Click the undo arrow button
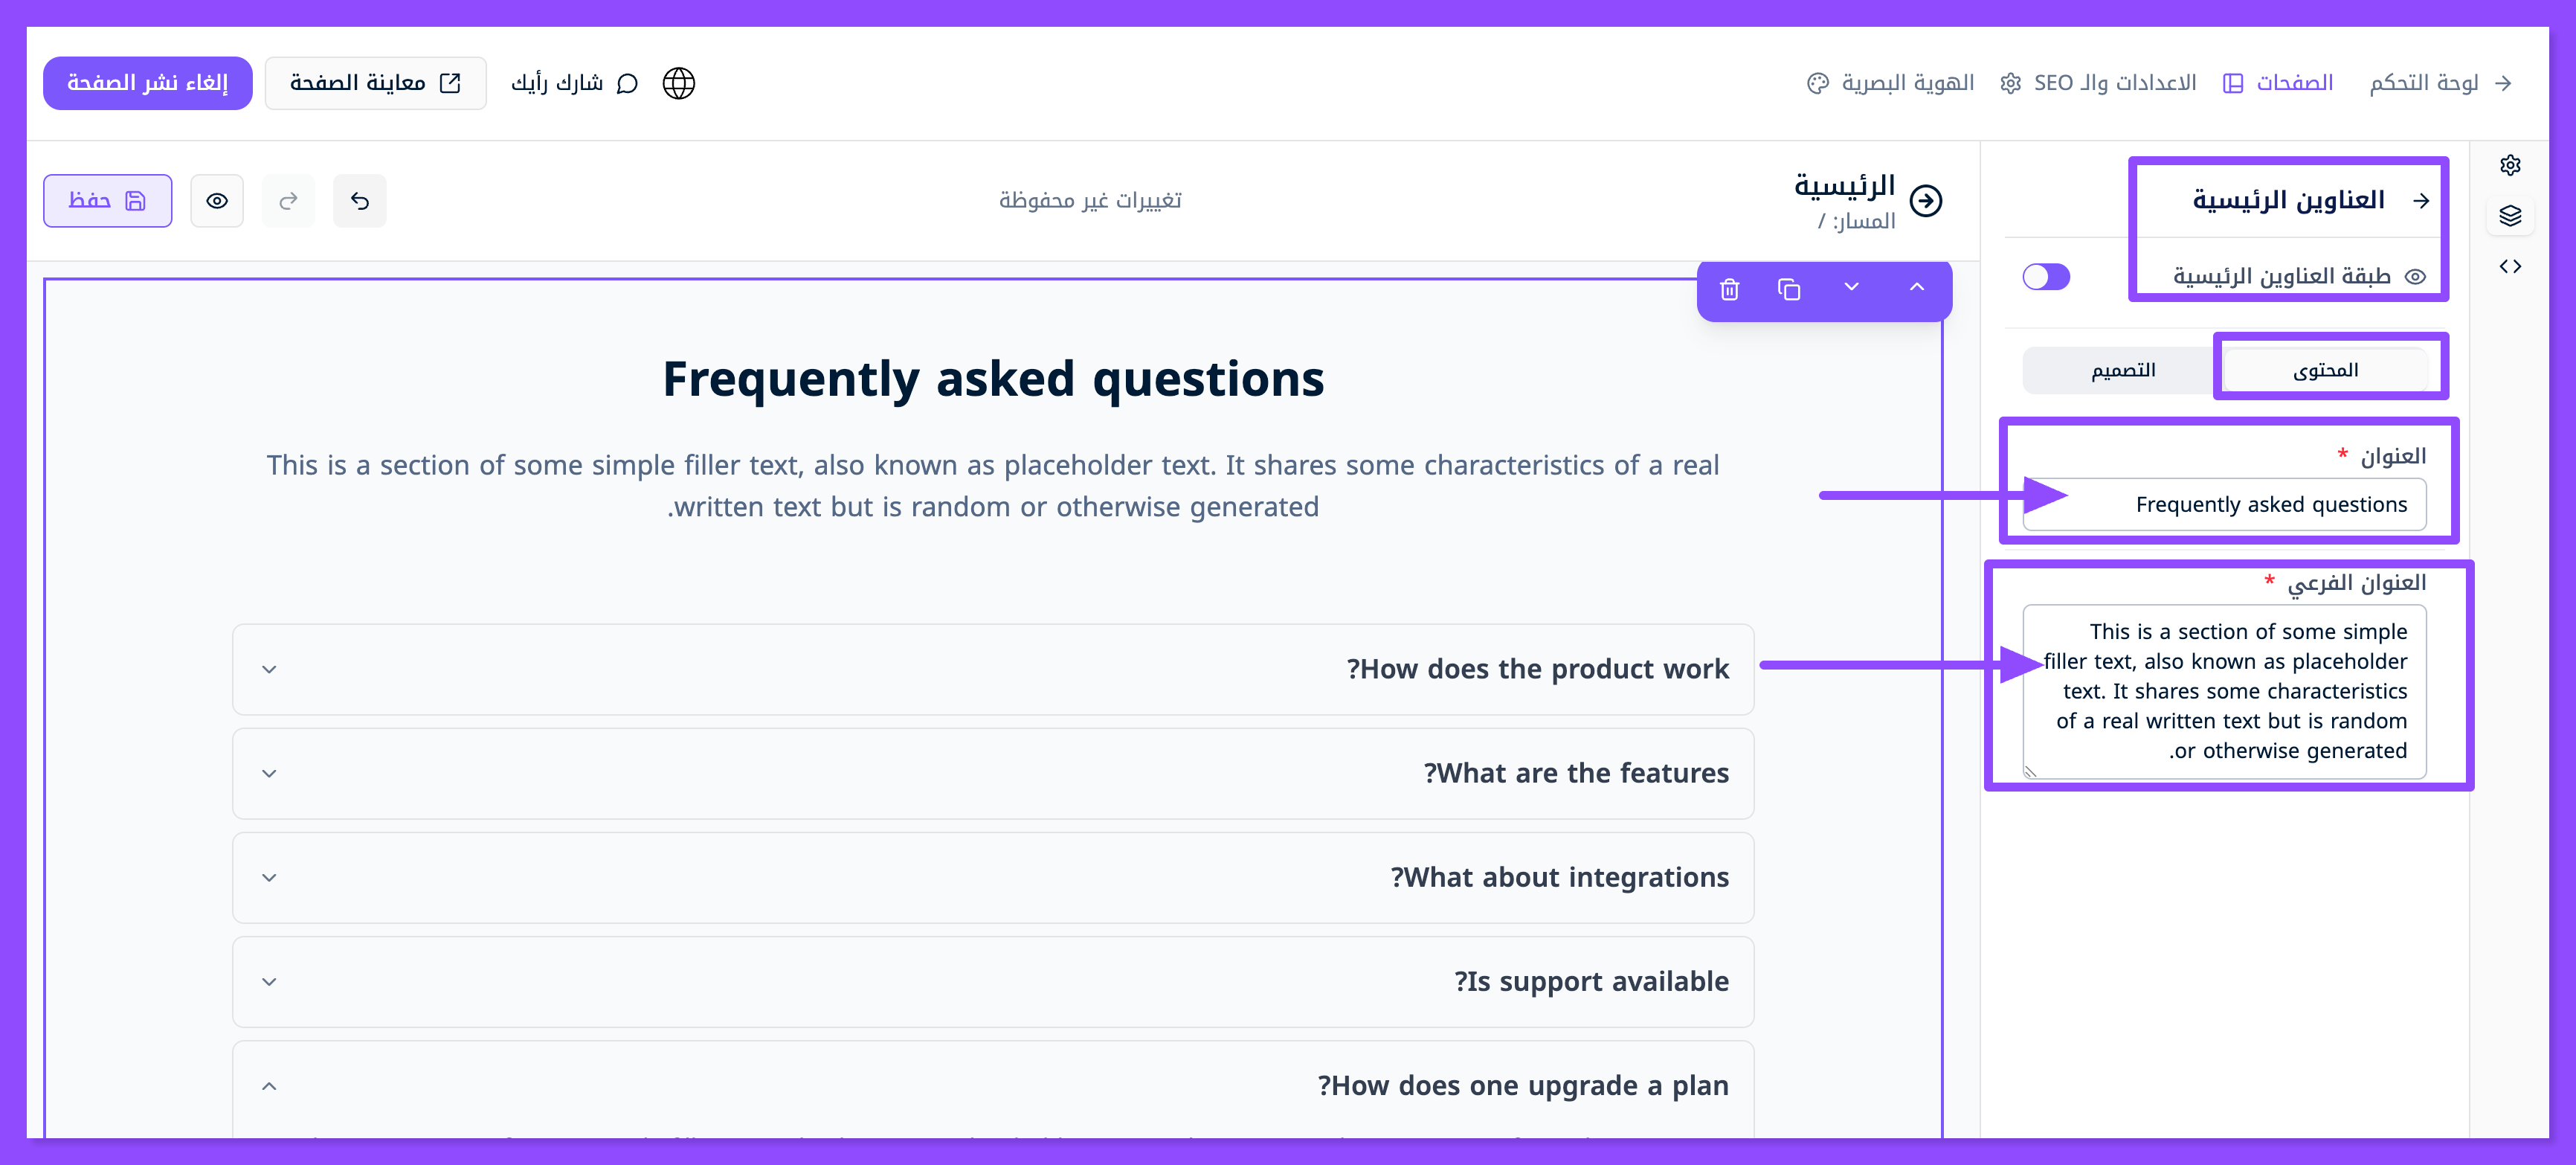This screenshot has height=1165, width=2576. tap(360, 201)
